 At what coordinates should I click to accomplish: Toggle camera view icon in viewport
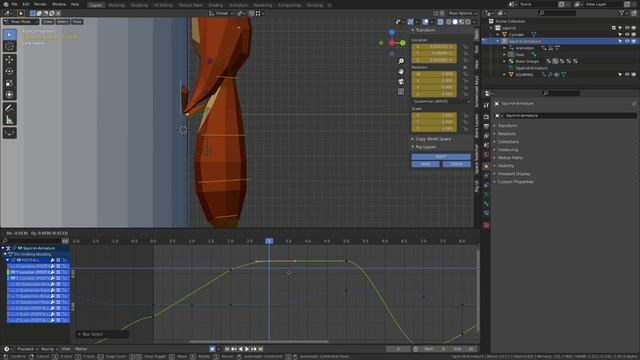click(401, 82)
